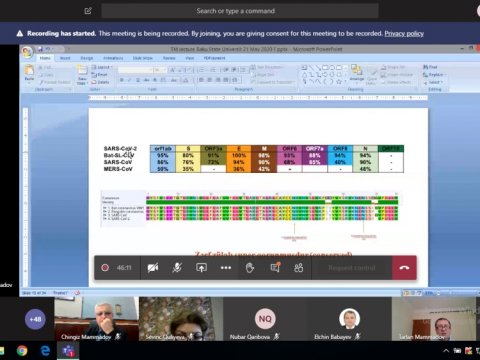
Task: Open the Slide Show tab in PowerPoint
Action: 143,58
